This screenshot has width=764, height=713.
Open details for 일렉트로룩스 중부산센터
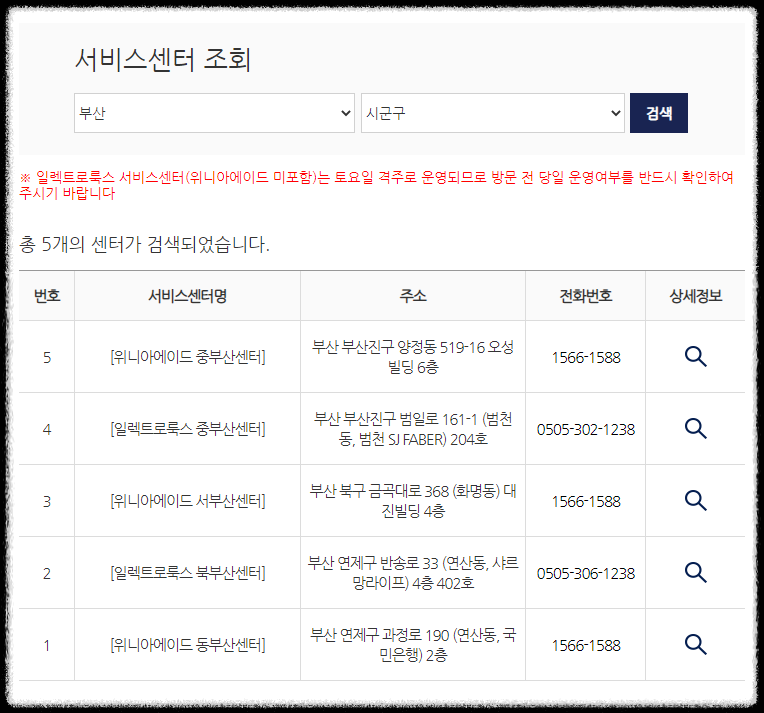(695, 429)
